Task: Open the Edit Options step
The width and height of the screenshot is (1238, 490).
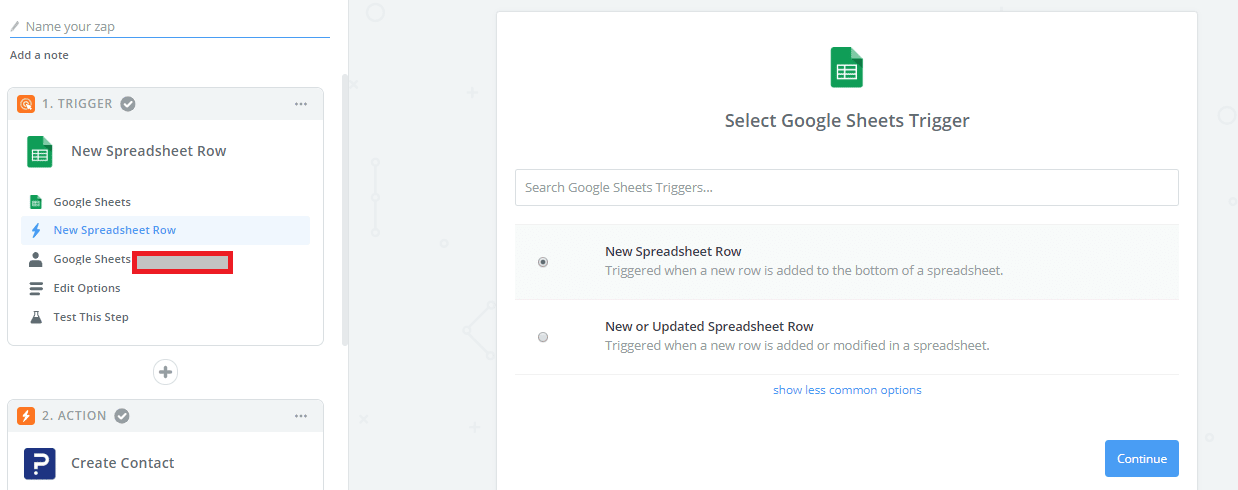Action: [x=87, y=288]
